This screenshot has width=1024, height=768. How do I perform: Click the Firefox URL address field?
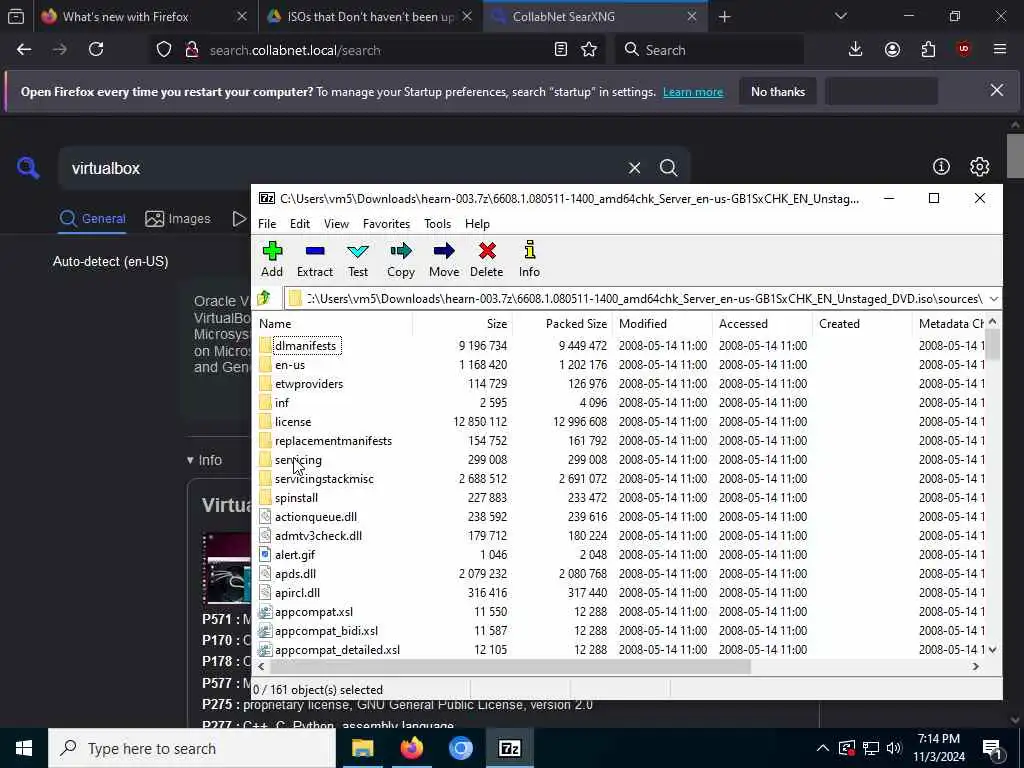(x=379, y=50)
